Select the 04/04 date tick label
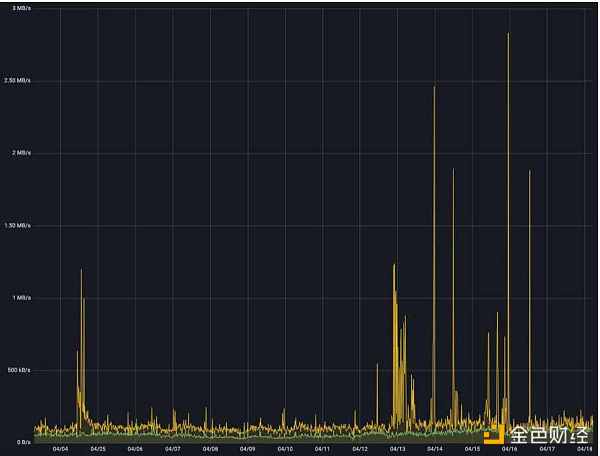This screenshot has height=456, width=600. (61, 449)
